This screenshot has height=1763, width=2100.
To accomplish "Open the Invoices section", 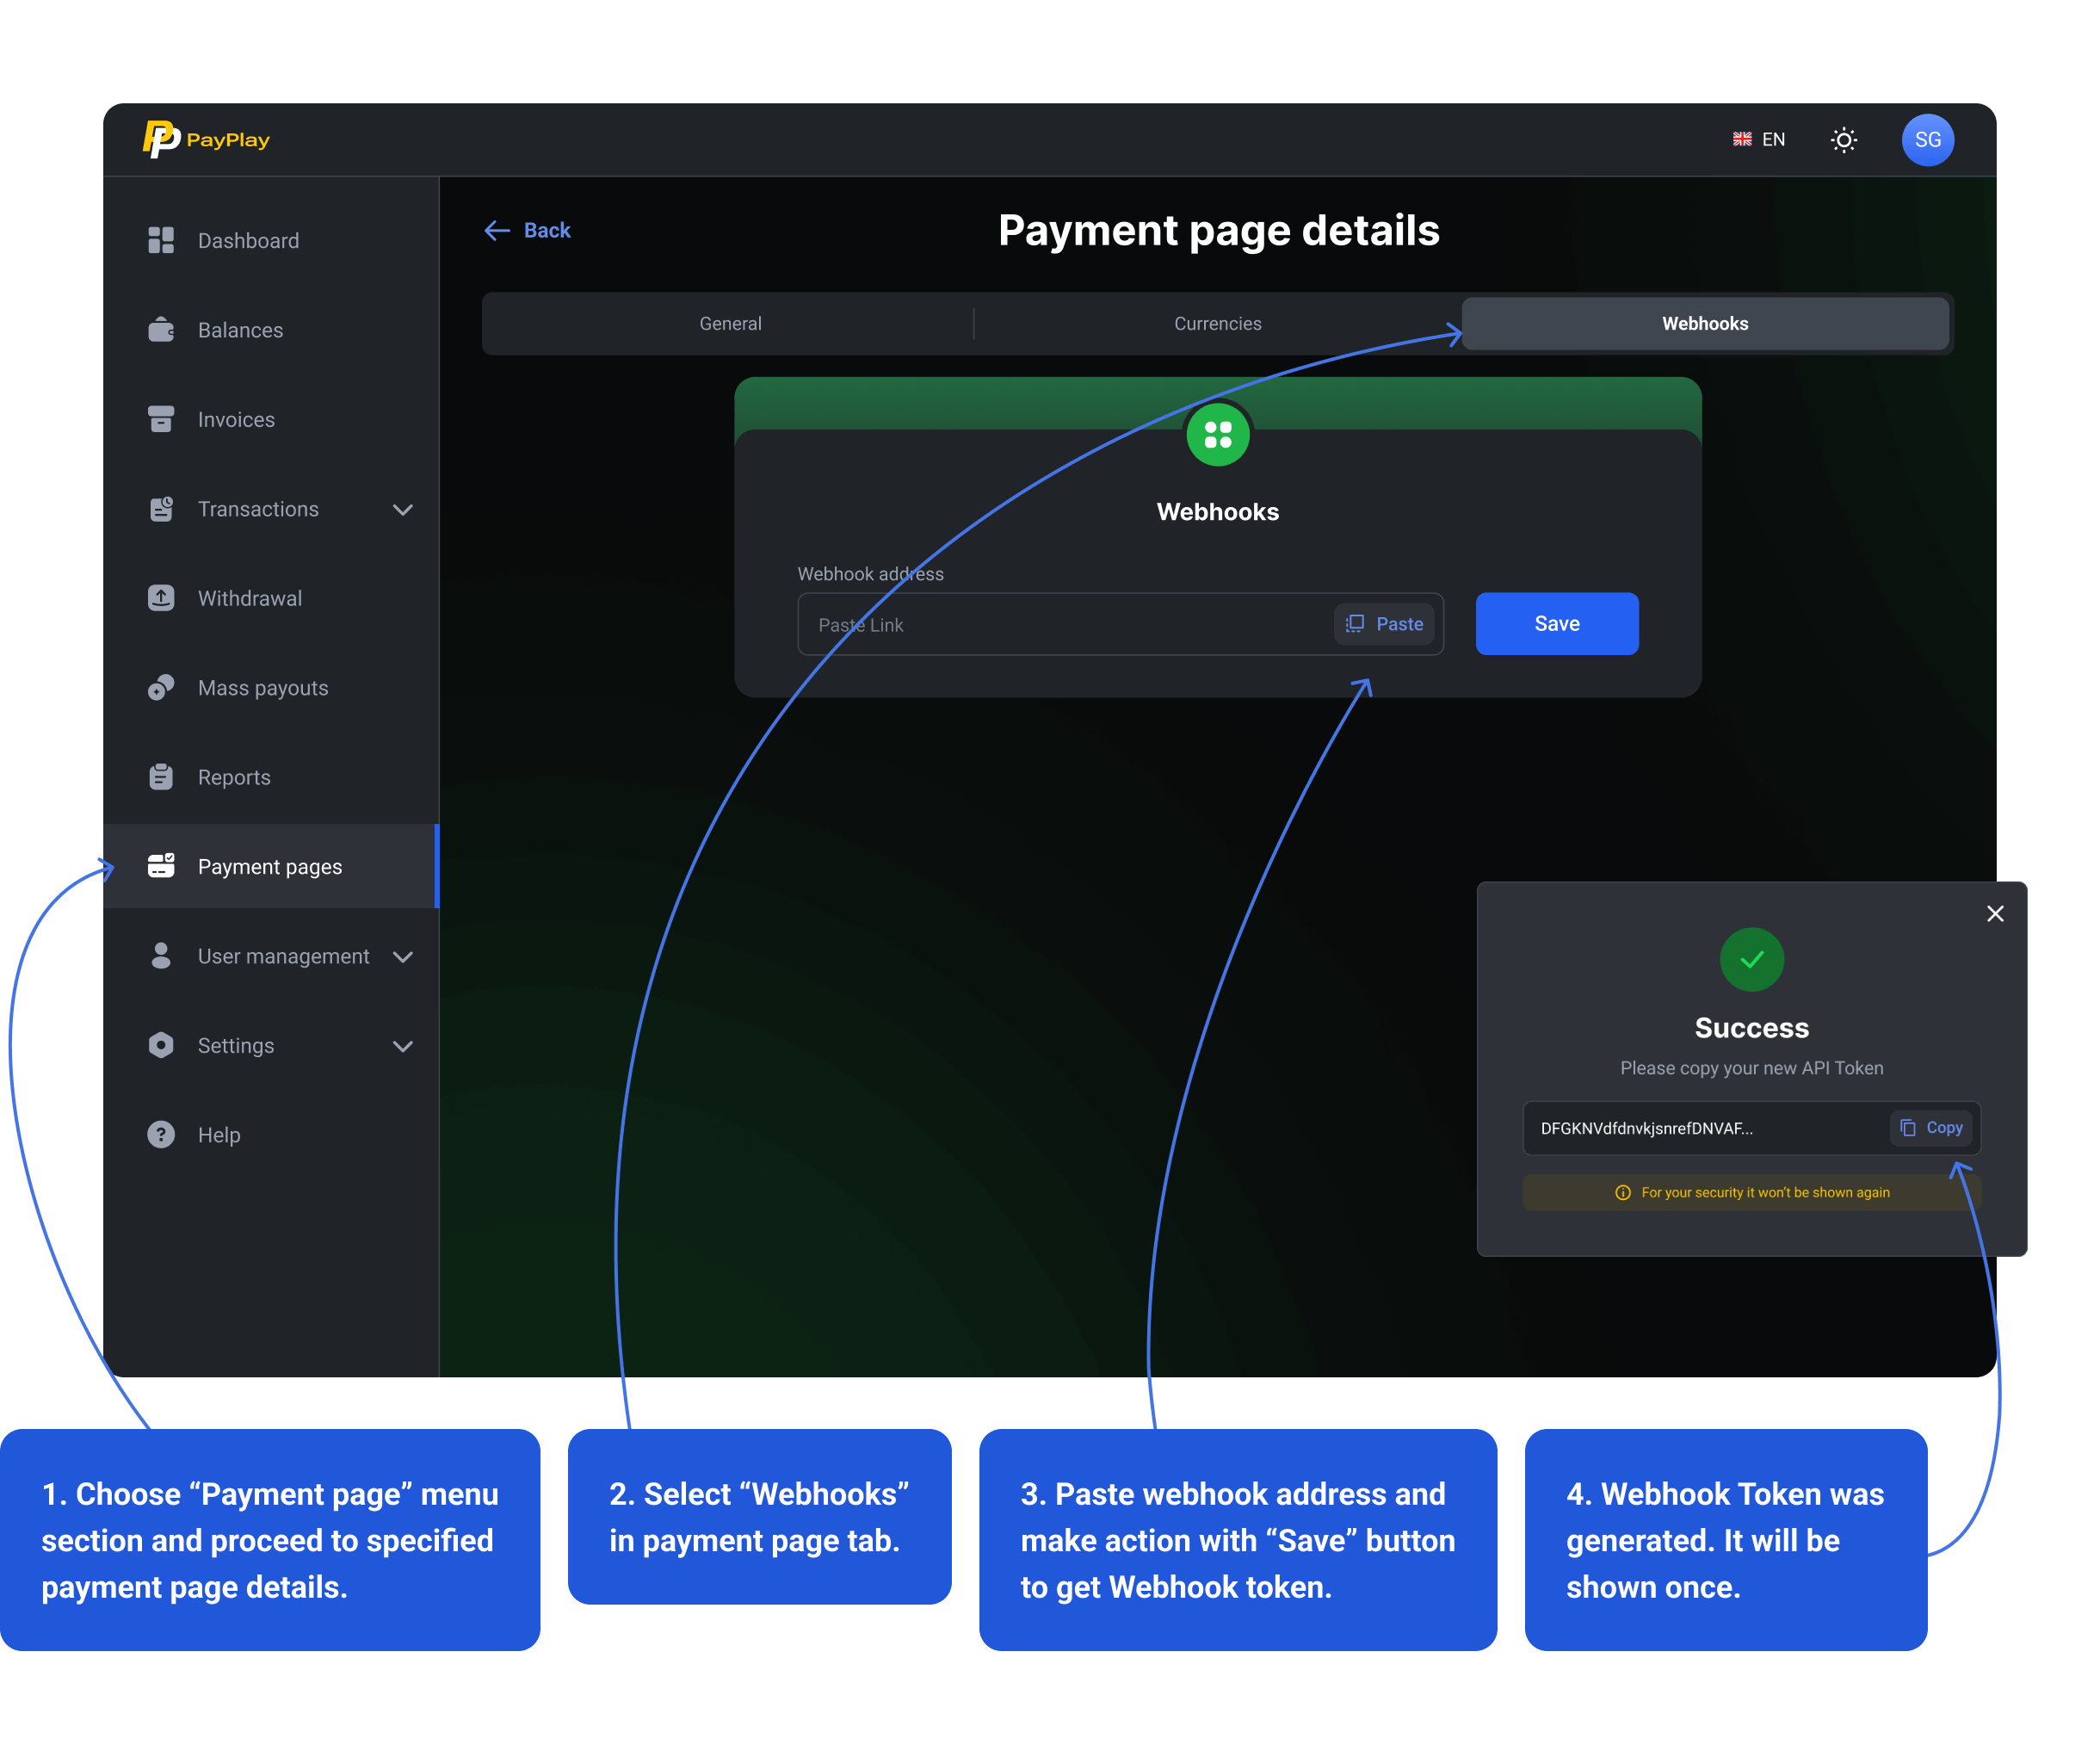I will tap(236, 419).
